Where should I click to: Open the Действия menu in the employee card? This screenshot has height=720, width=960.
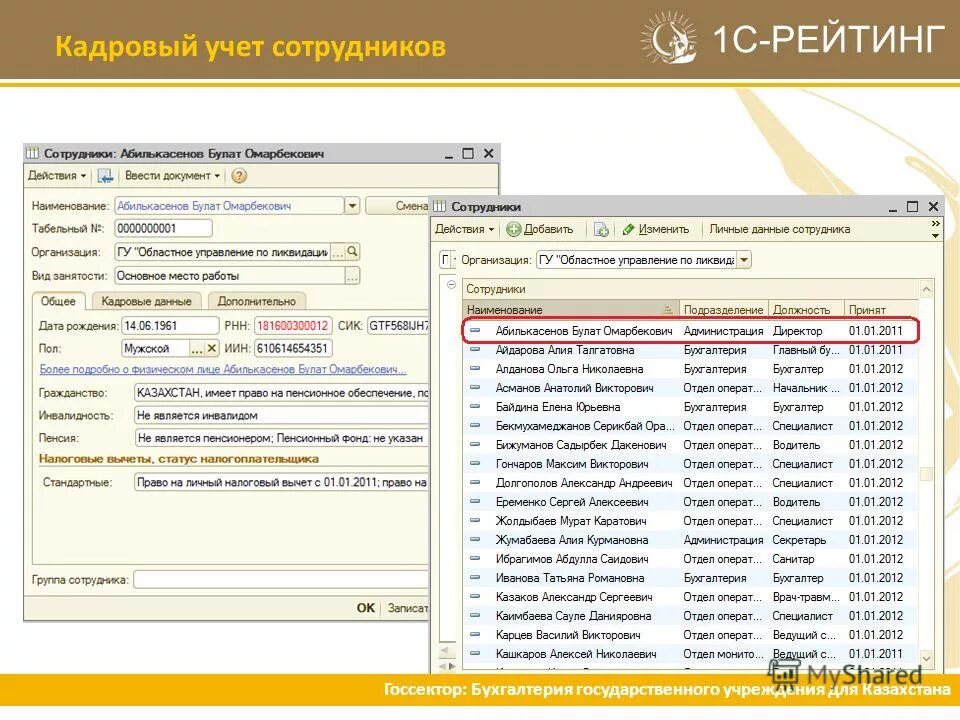coord(57,176)
